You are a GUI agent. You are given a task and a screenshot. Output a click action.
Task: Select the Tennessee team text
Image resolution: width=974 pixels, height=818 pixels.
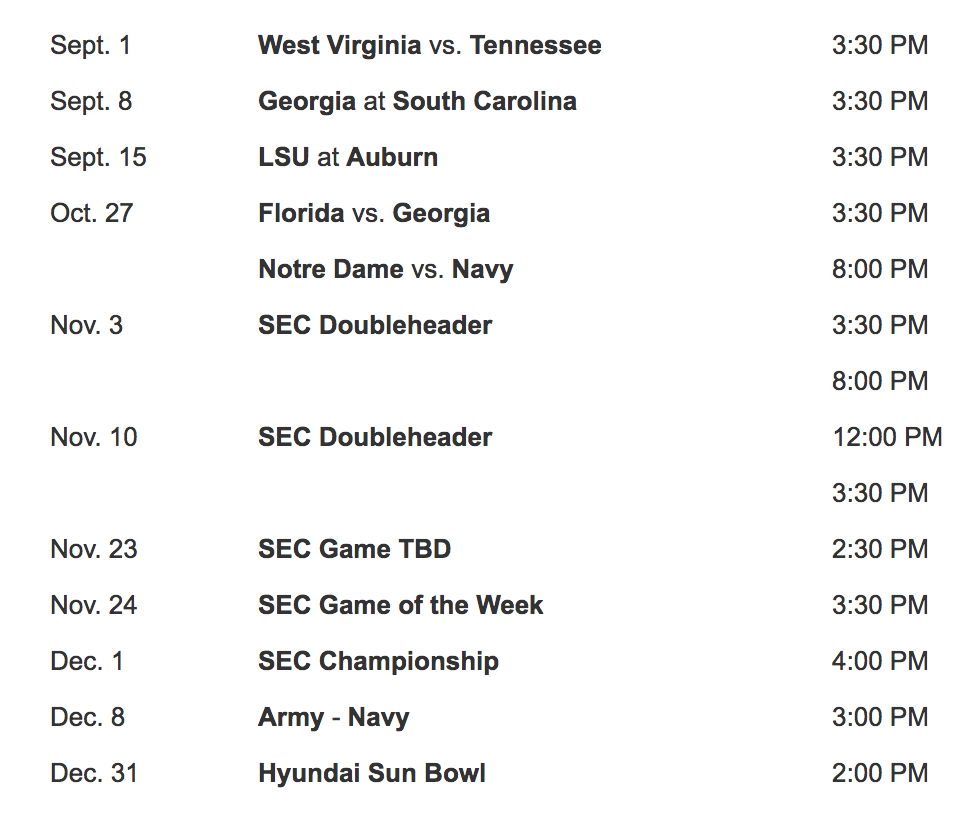pyautogui.click(x=535, y=45)
